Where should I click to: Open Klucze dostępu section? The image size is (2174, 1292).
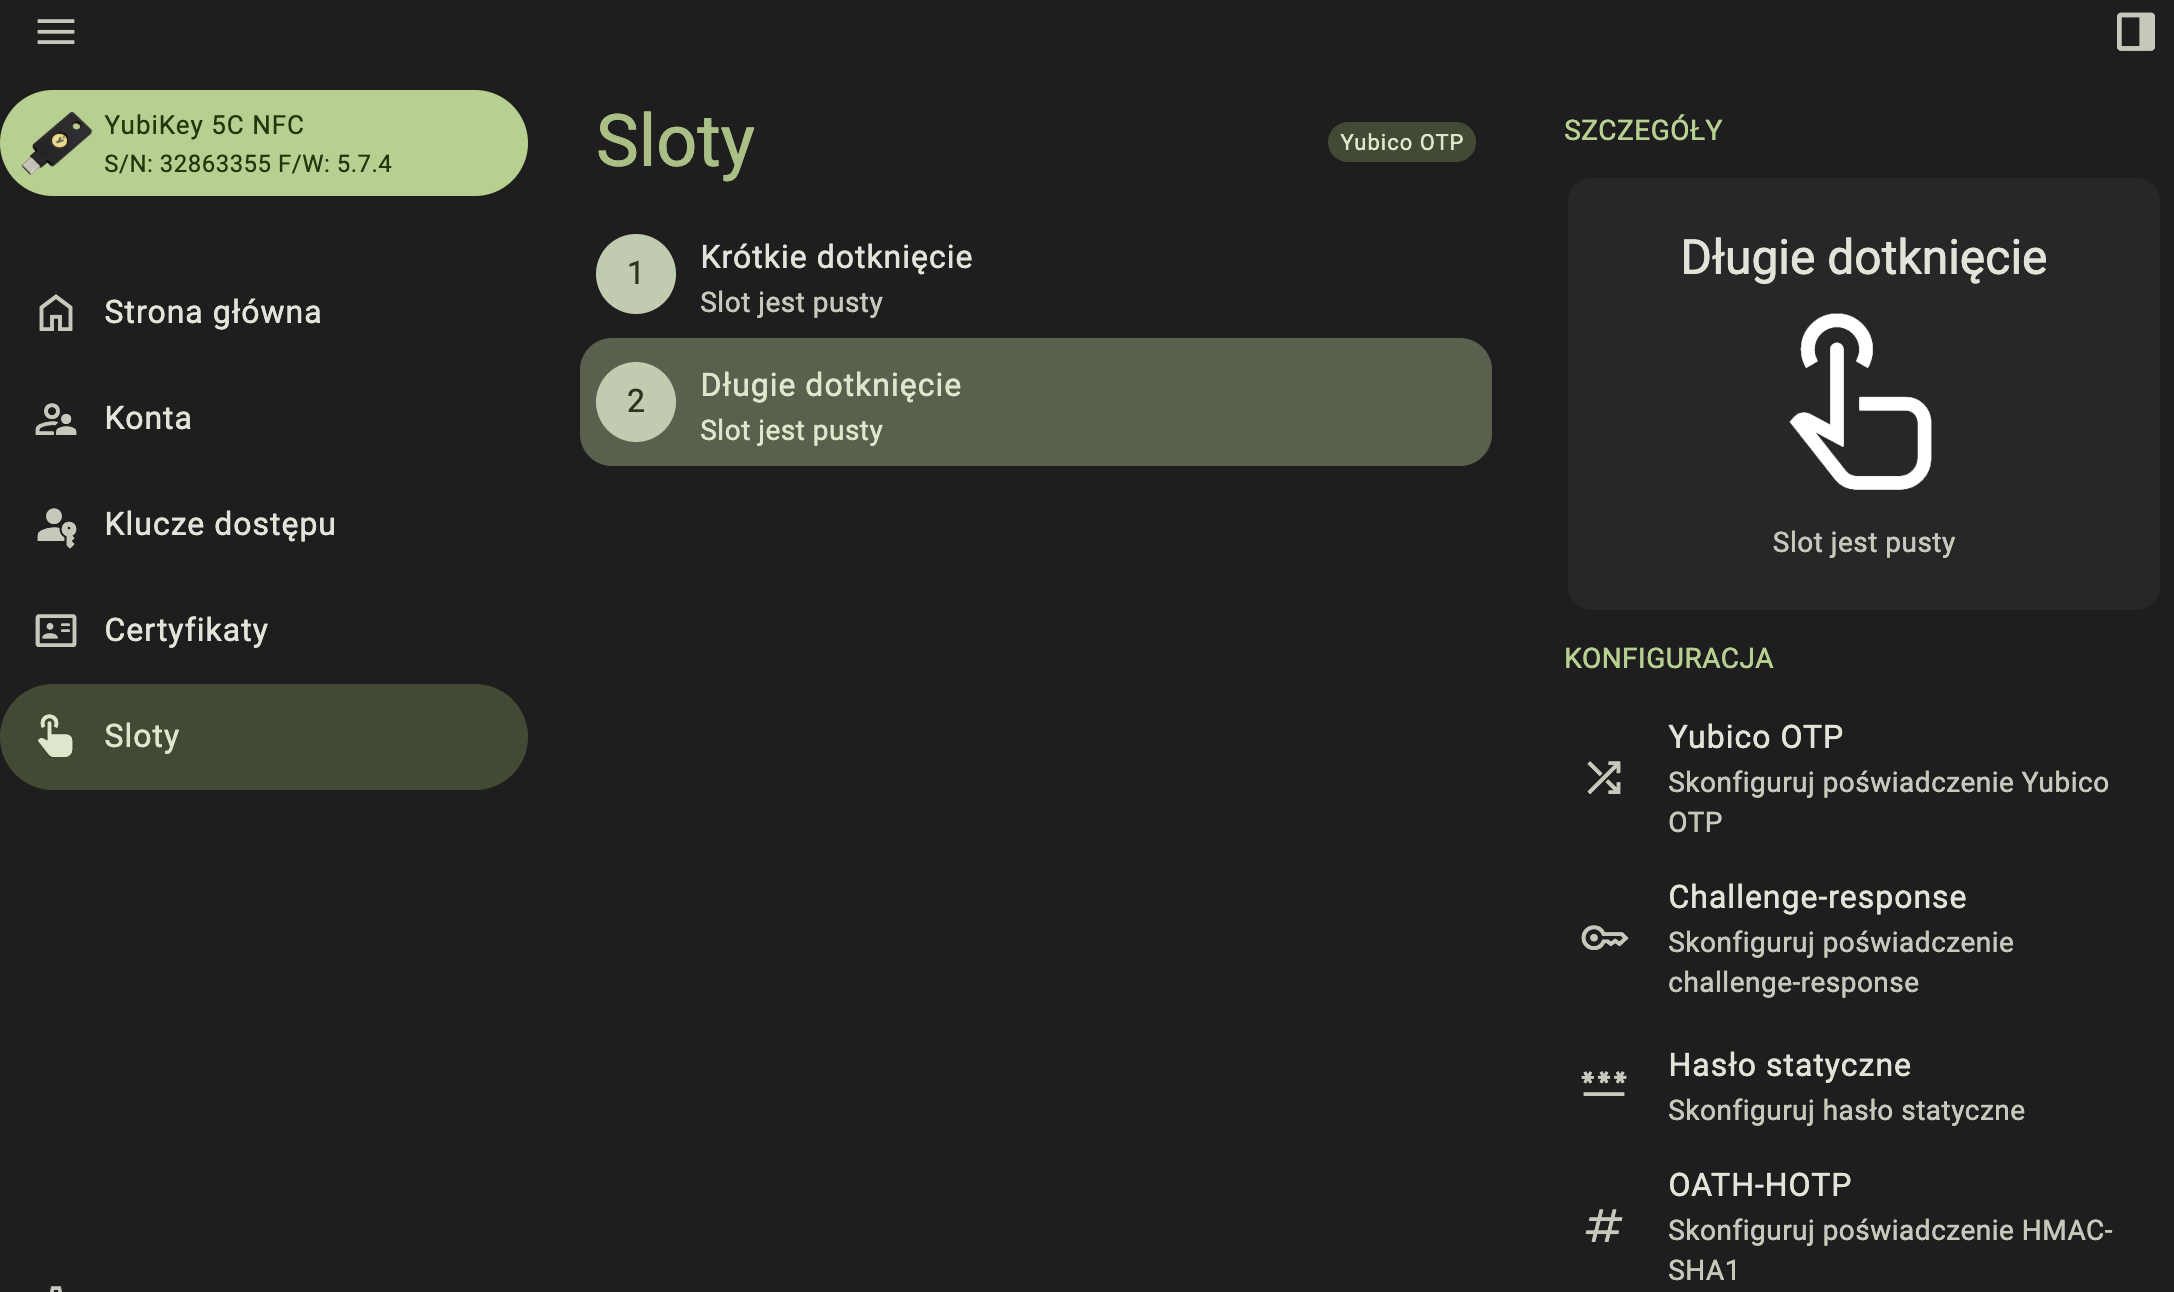pyautogui.click(x=264, y=524)
